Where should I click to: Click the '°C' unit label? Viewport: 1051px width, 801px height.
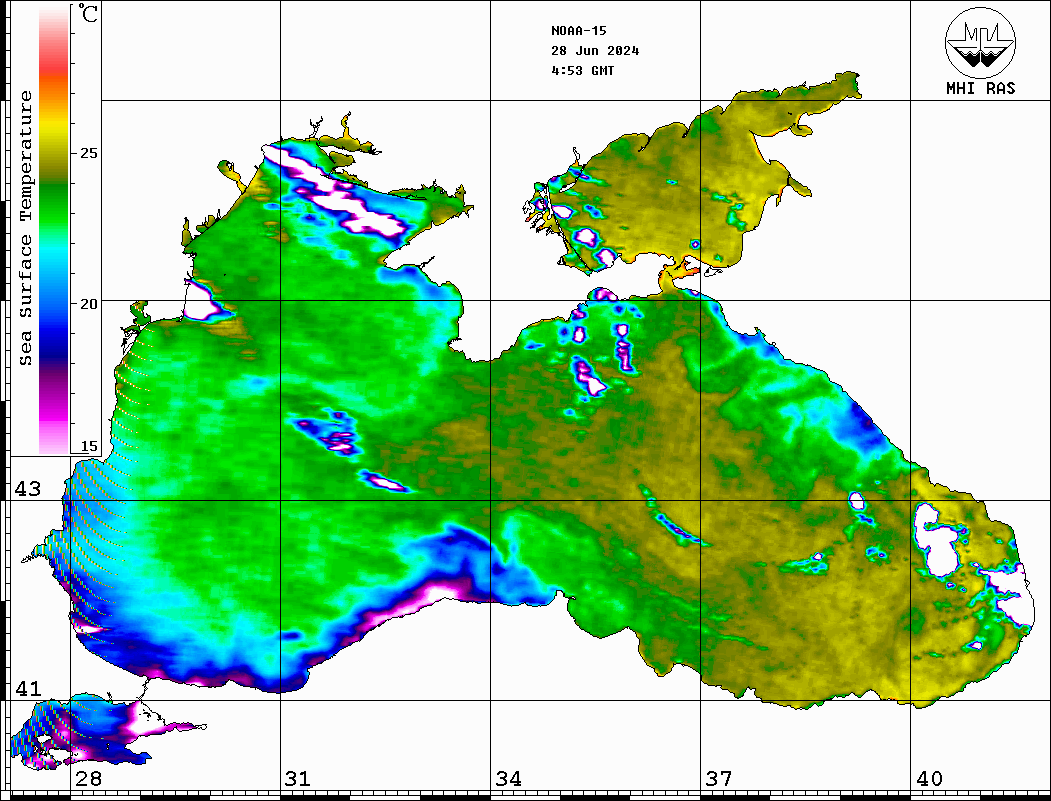[x=88, y=13]
